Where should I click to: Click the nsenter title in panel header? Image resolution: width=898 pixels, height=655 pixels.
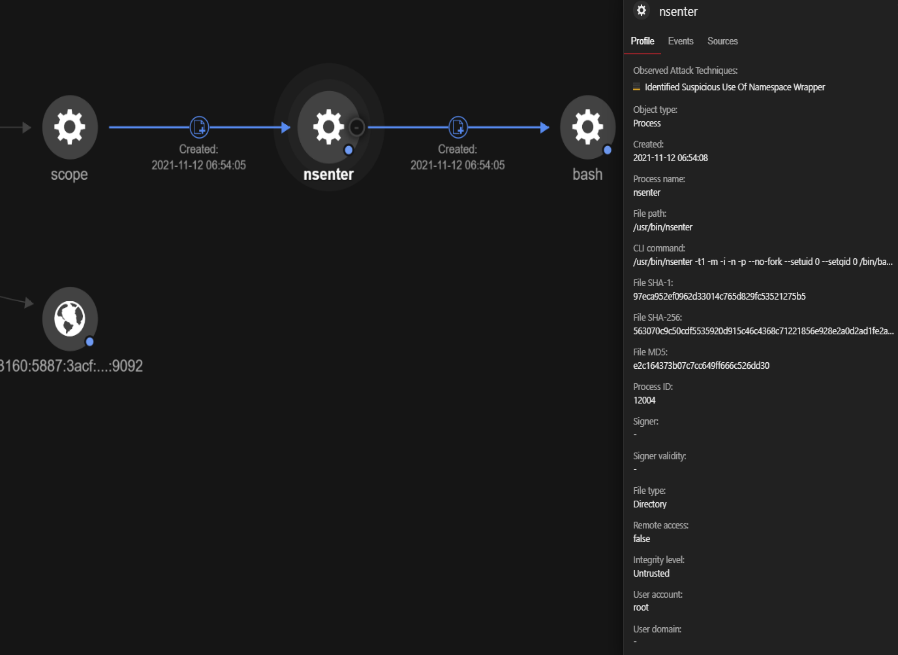click(x=678, y=11)
